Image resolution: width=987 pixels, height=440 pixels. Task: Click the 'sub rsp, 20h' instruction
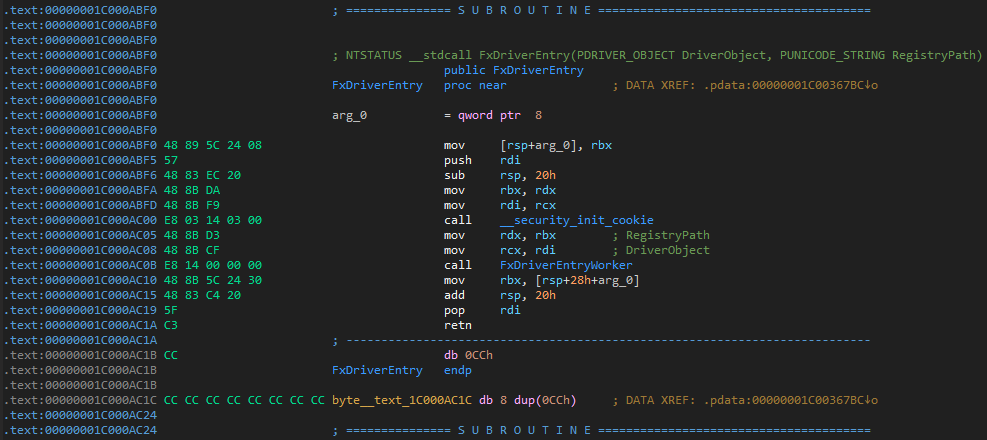point(500,176)
